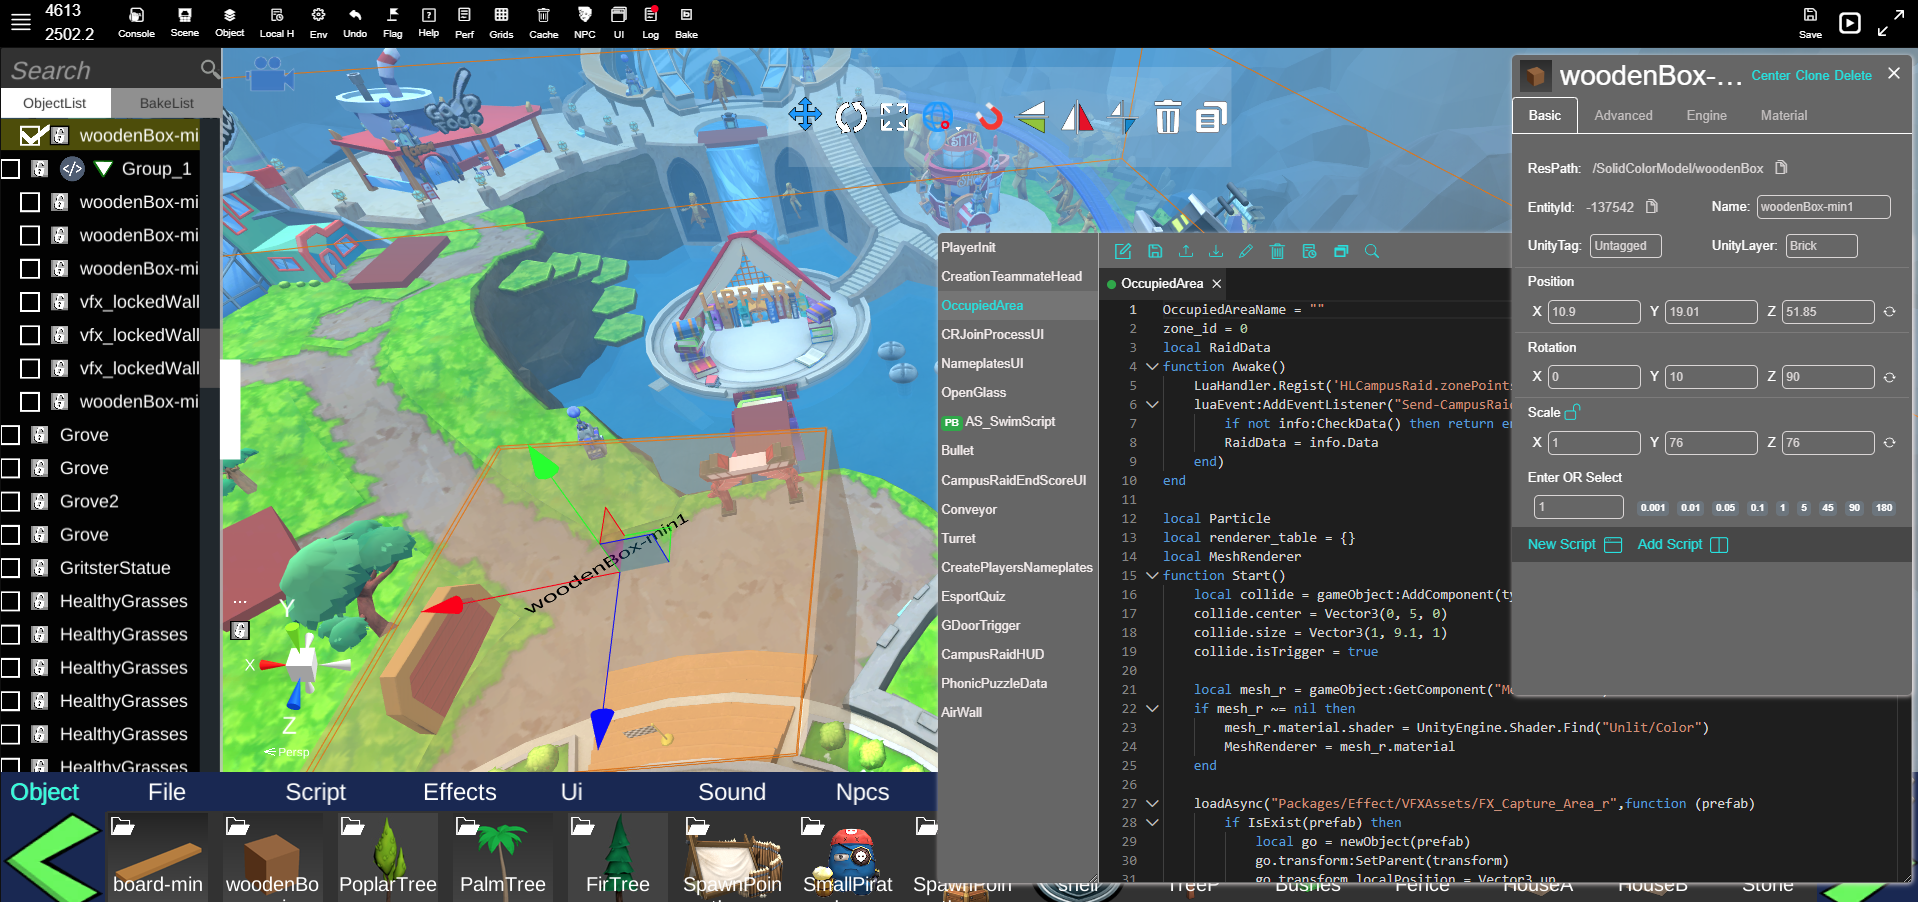Click the Undo toolbar icon
The height and width of the screenshot is (902, 1918).
(x=355, y=22)
